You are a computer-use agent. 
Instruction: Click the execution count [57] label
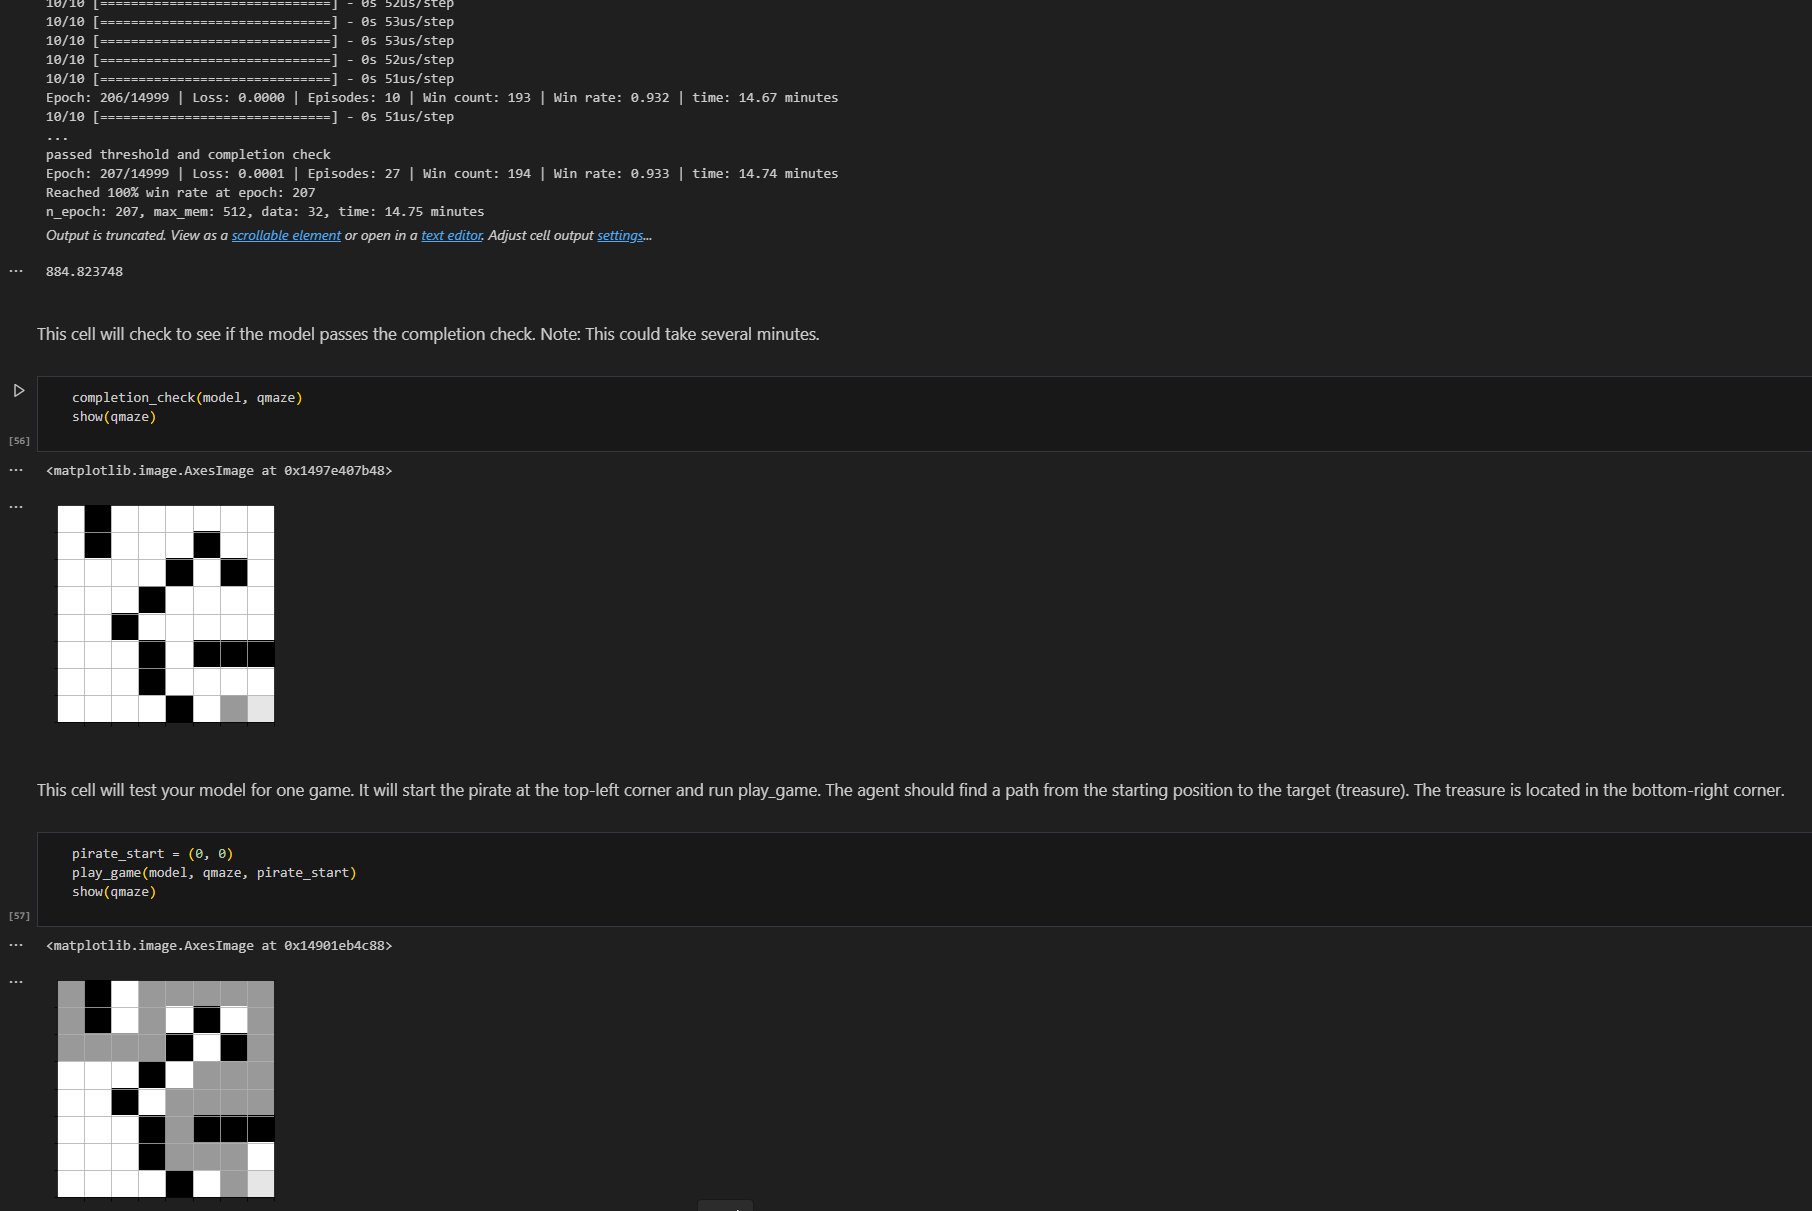click(19, 916)
